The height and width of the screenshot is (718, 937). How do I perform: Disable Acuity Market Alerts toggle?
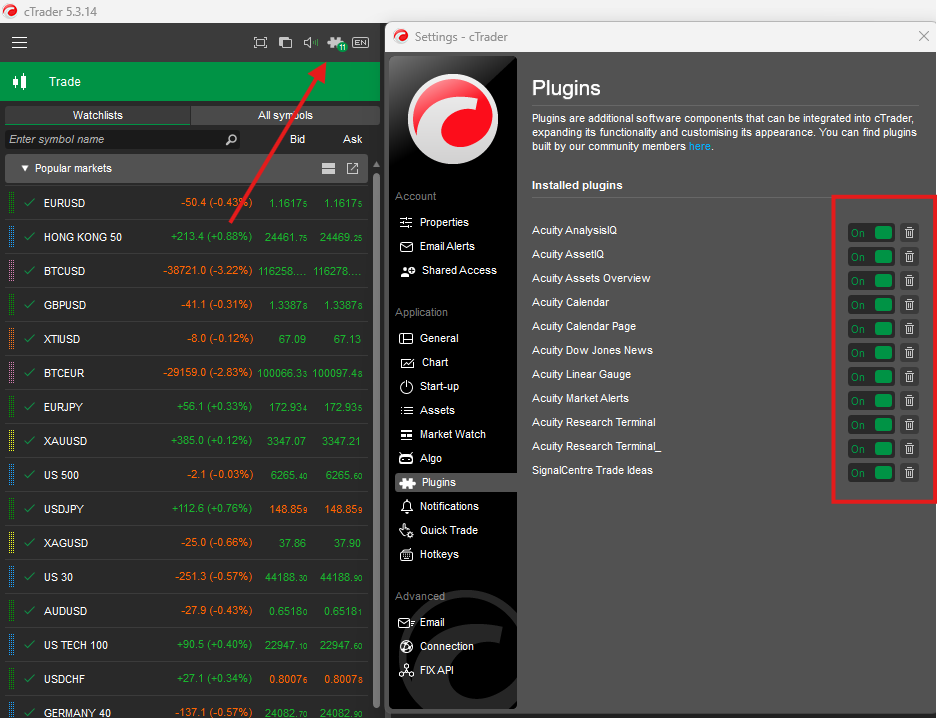[871, 400]
